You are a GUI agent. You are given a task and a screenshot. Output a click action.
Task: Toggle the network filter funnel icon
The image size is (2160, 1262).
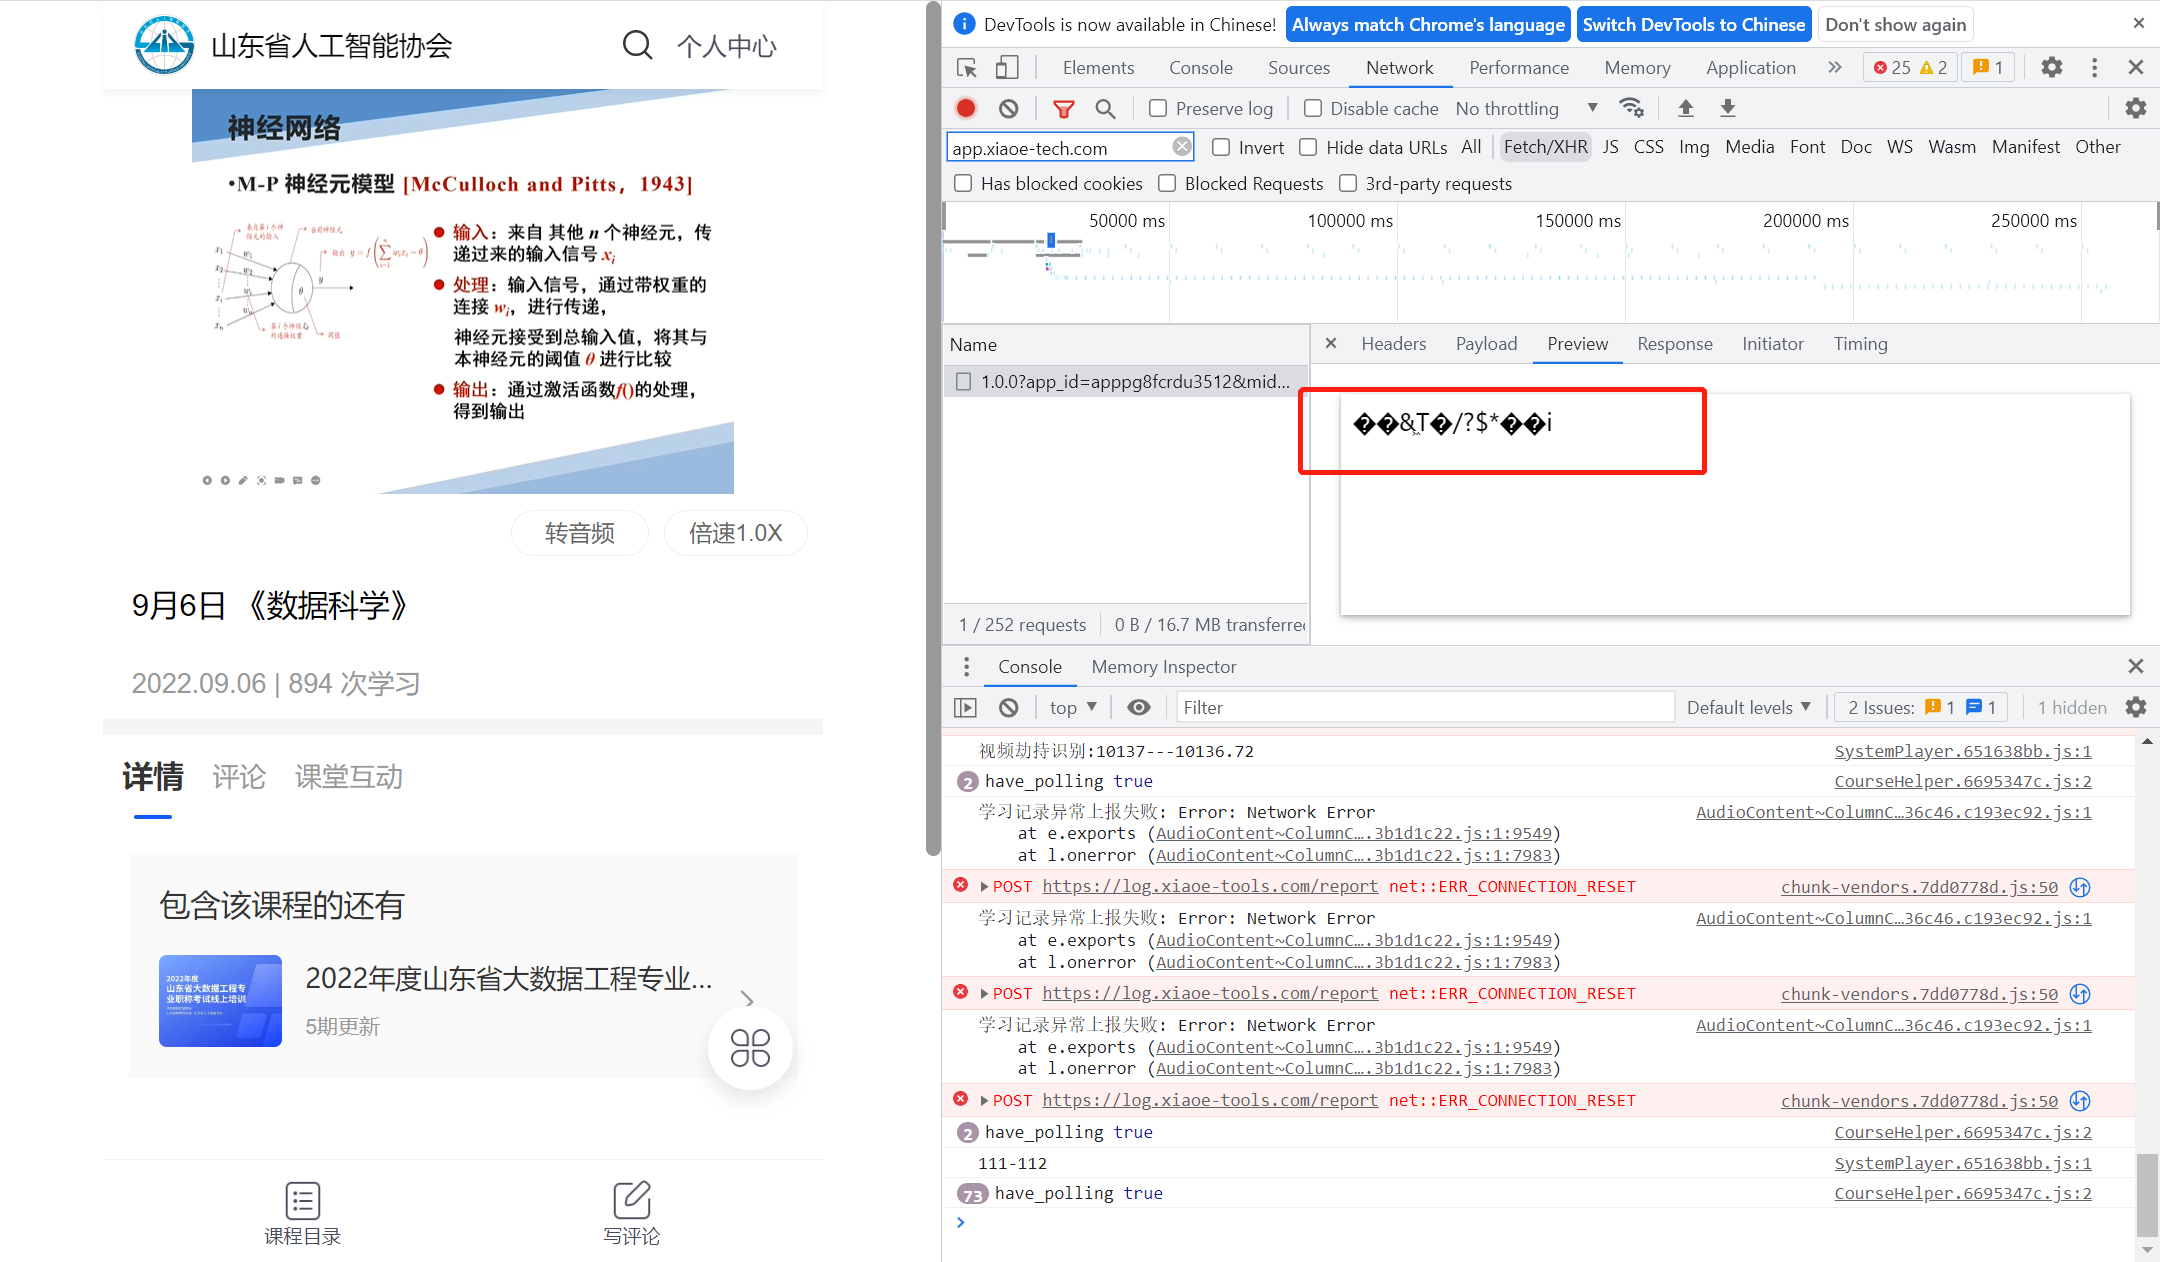[1064, 108]
